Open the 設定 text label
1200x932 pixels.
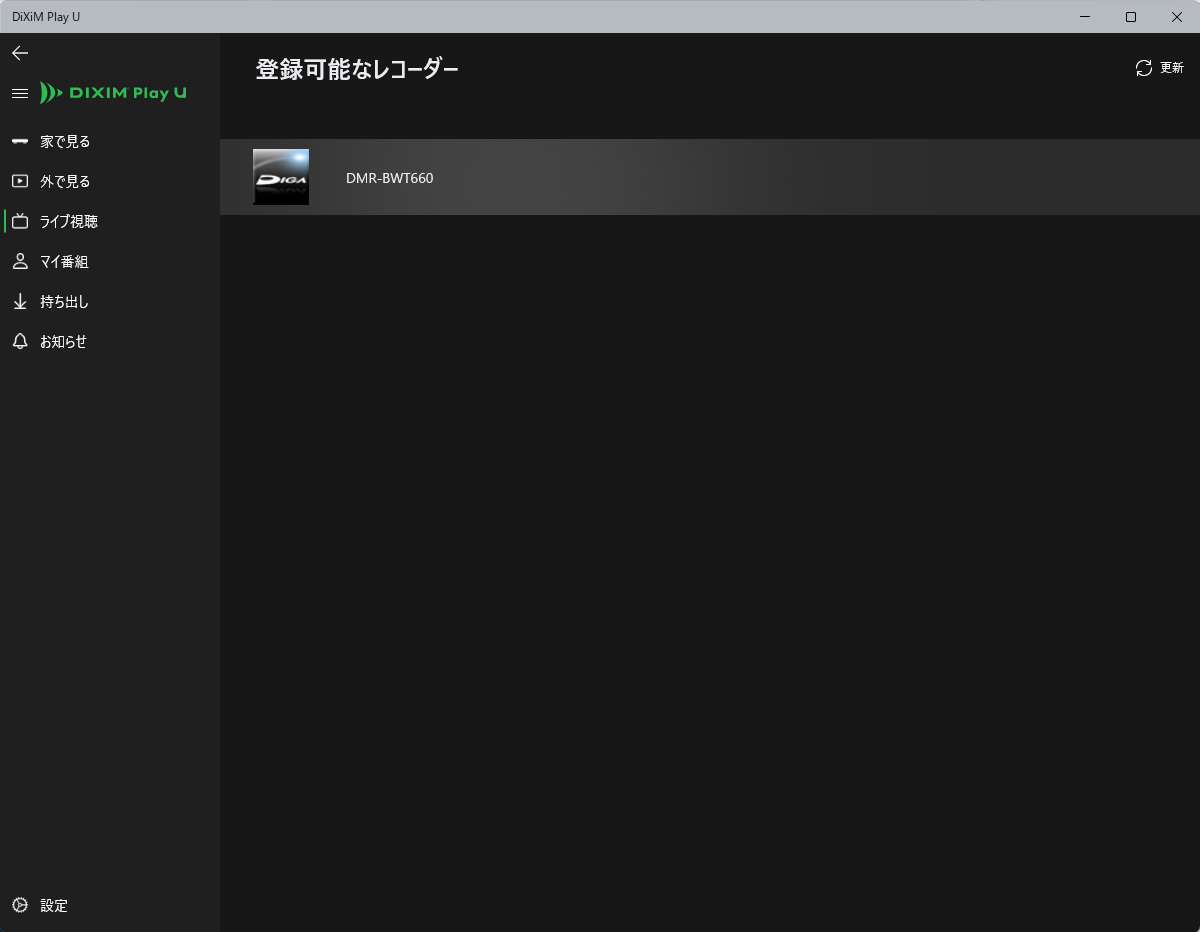click(x=54, y=906)
